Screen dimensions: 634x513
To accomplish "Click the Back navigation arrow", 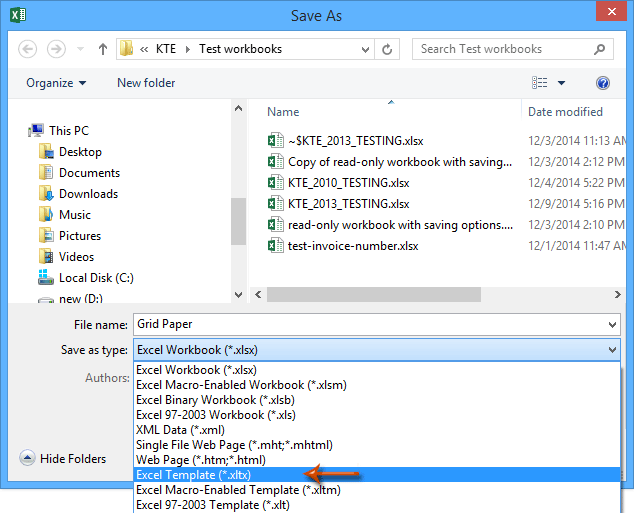I will click(x=27, y=49).
